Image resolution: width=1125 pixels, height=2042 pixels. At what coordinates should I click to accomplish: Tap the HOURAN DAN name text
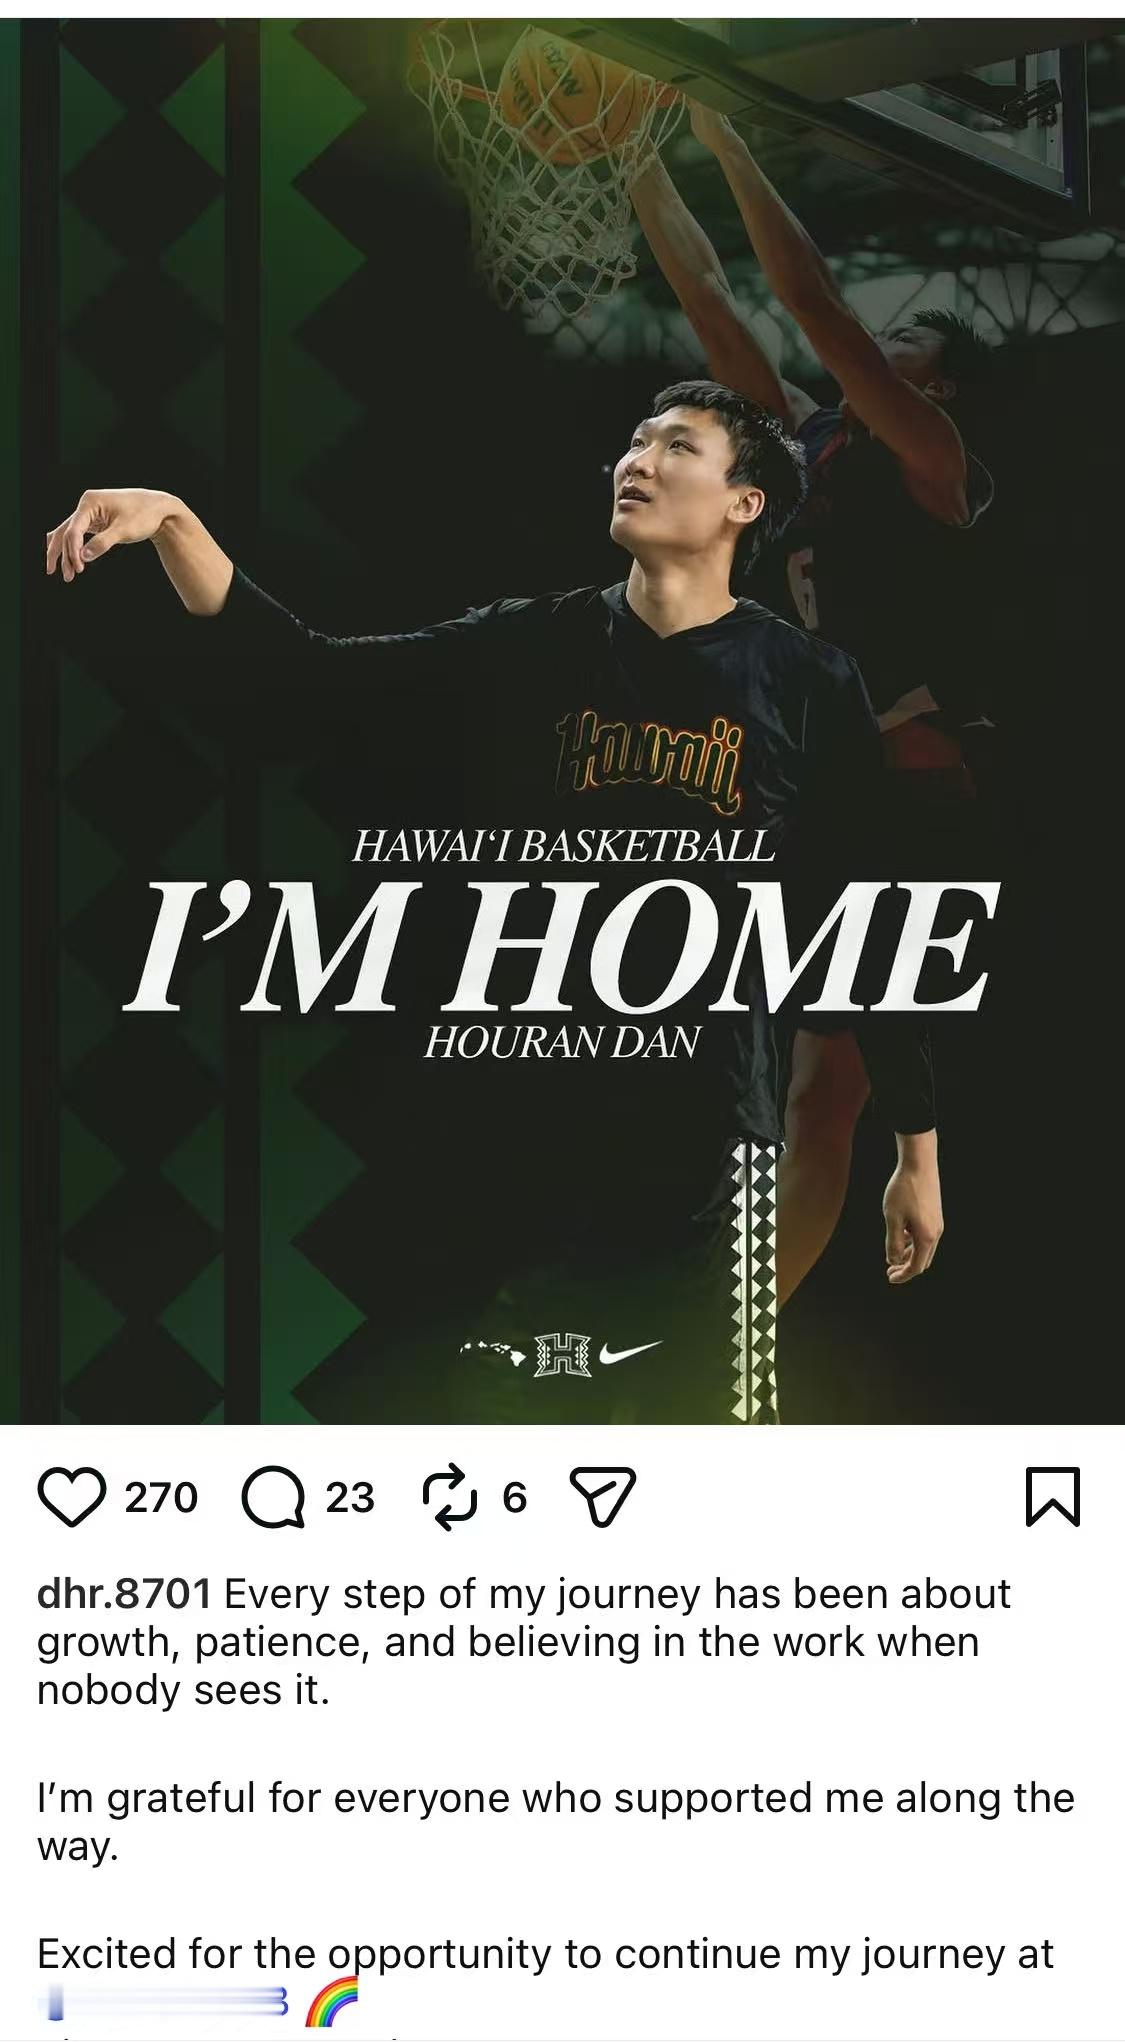pos(561,1043)
